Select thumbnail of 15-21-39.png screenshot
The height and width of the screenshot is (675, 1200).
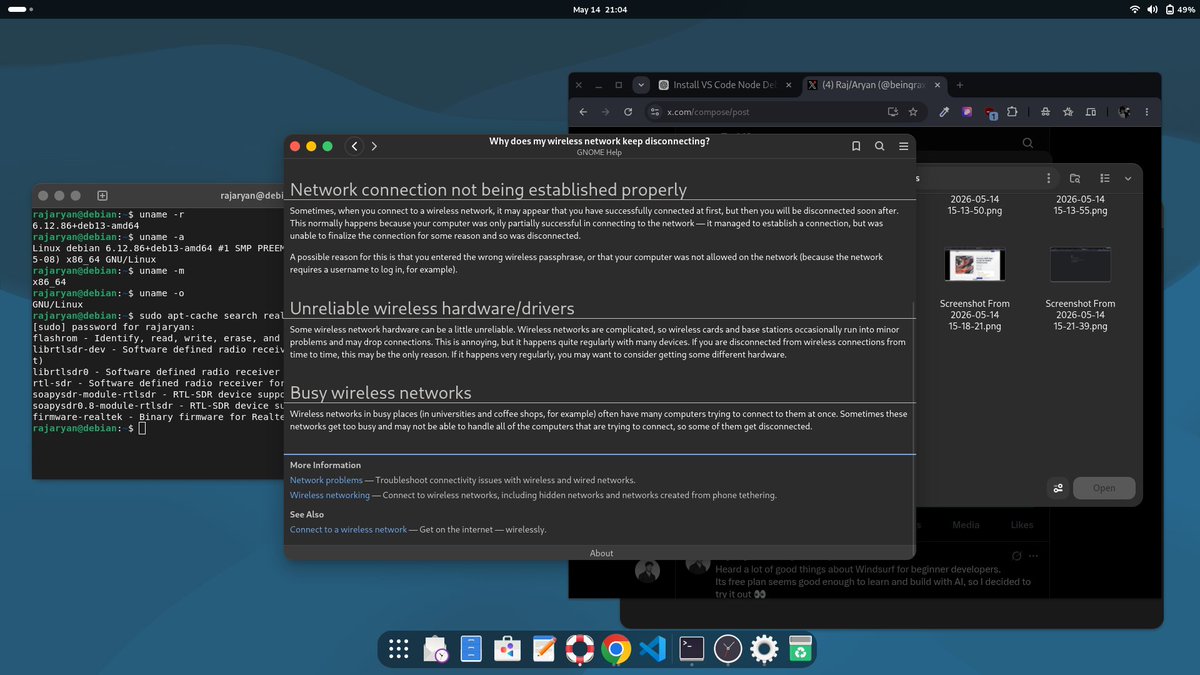point(1080,264)
